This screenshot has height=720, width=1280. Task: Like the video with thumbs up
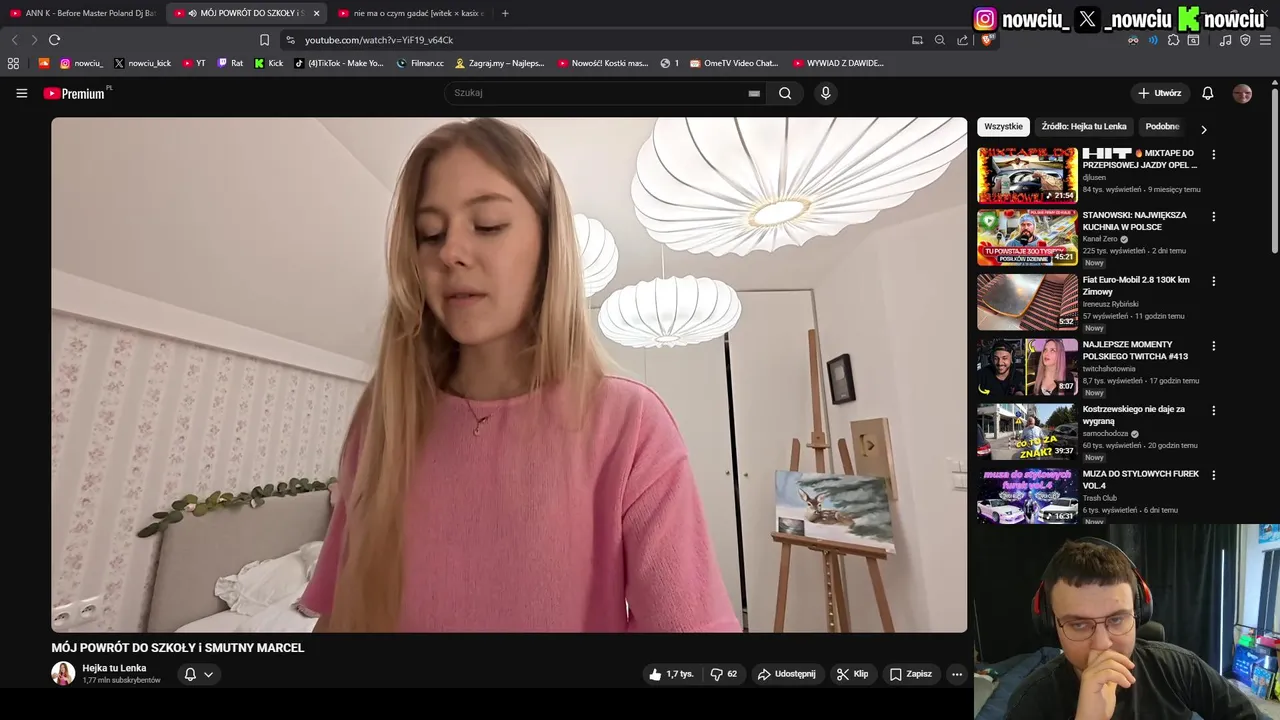click(671, 674)
